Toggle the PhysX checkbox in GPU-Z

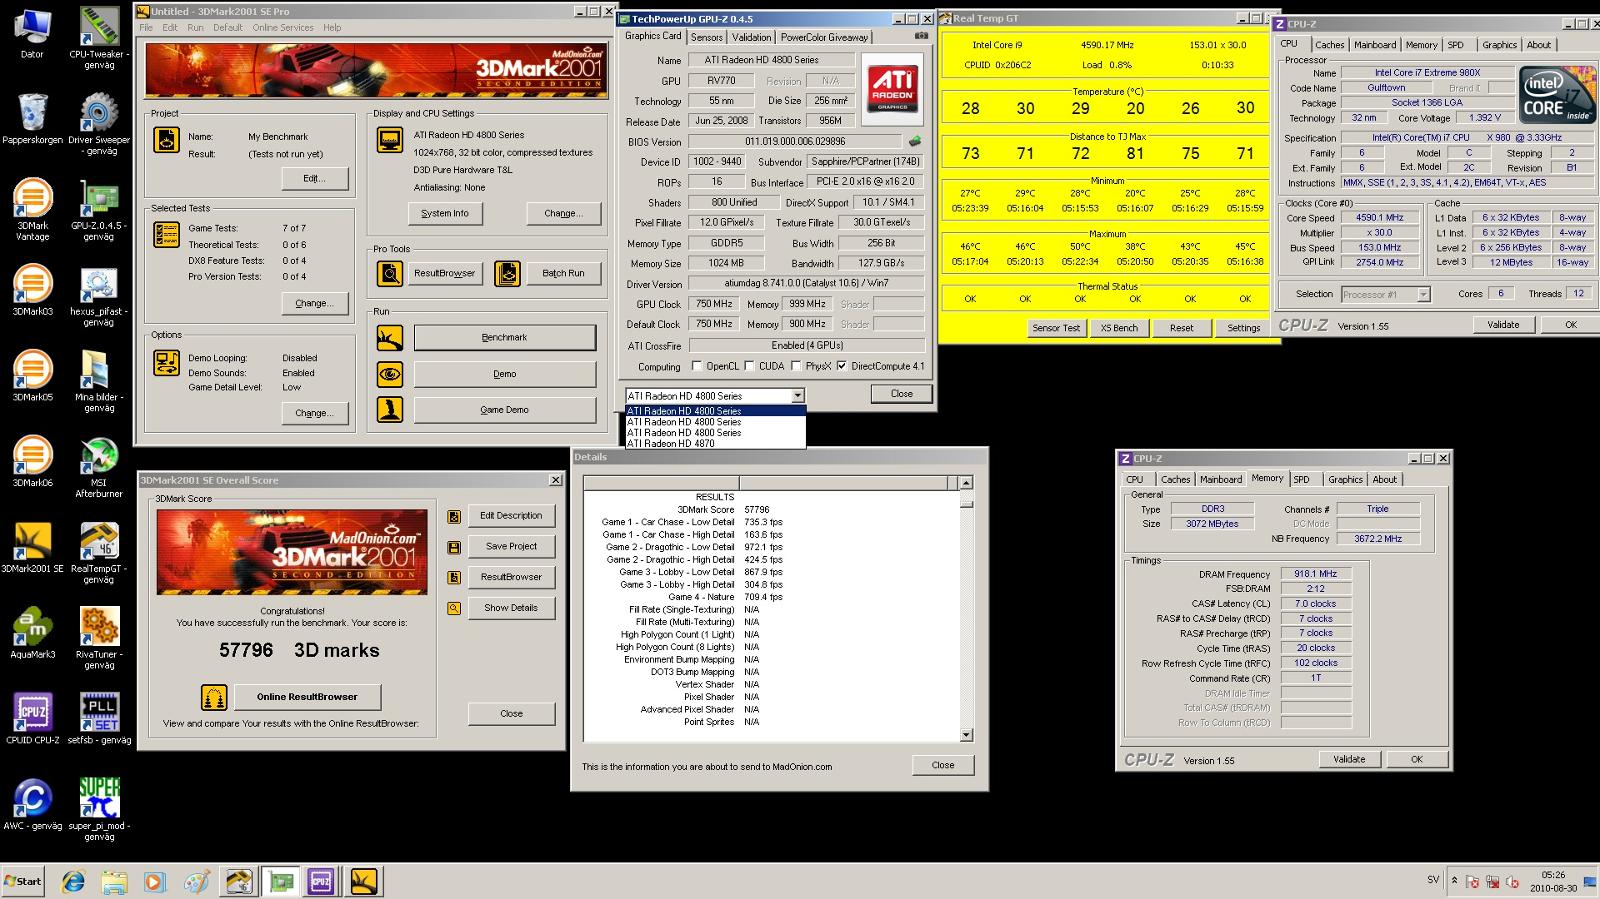(796, 366)
